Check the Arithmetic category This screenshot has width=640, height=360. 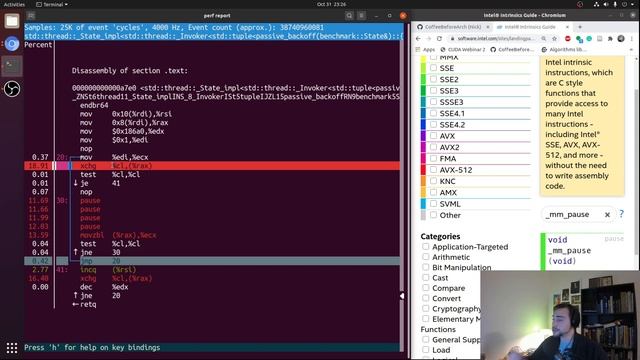click(426, 257)
